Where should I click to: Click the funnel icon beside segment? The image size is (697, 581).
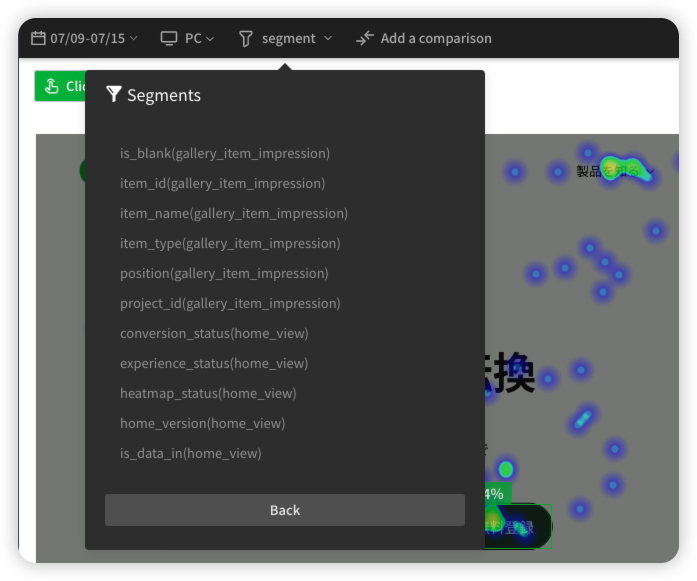(246, 39)
